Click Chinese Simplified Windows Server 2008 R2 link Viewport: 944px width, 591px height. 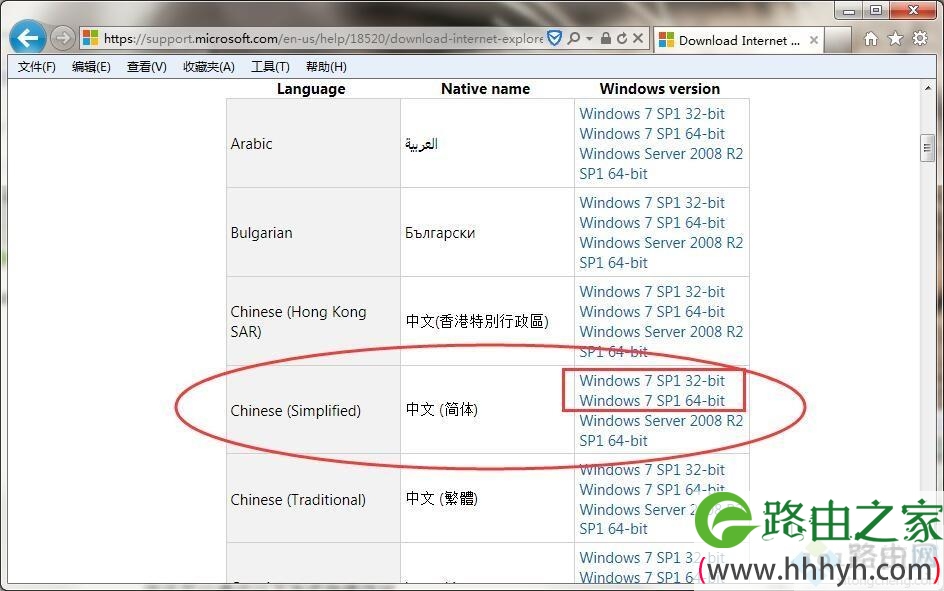(661, 430)
